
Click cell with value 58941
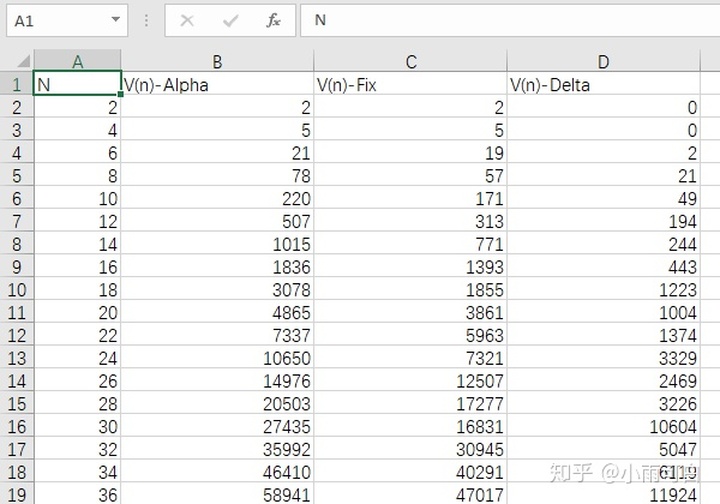click(217, 494)
